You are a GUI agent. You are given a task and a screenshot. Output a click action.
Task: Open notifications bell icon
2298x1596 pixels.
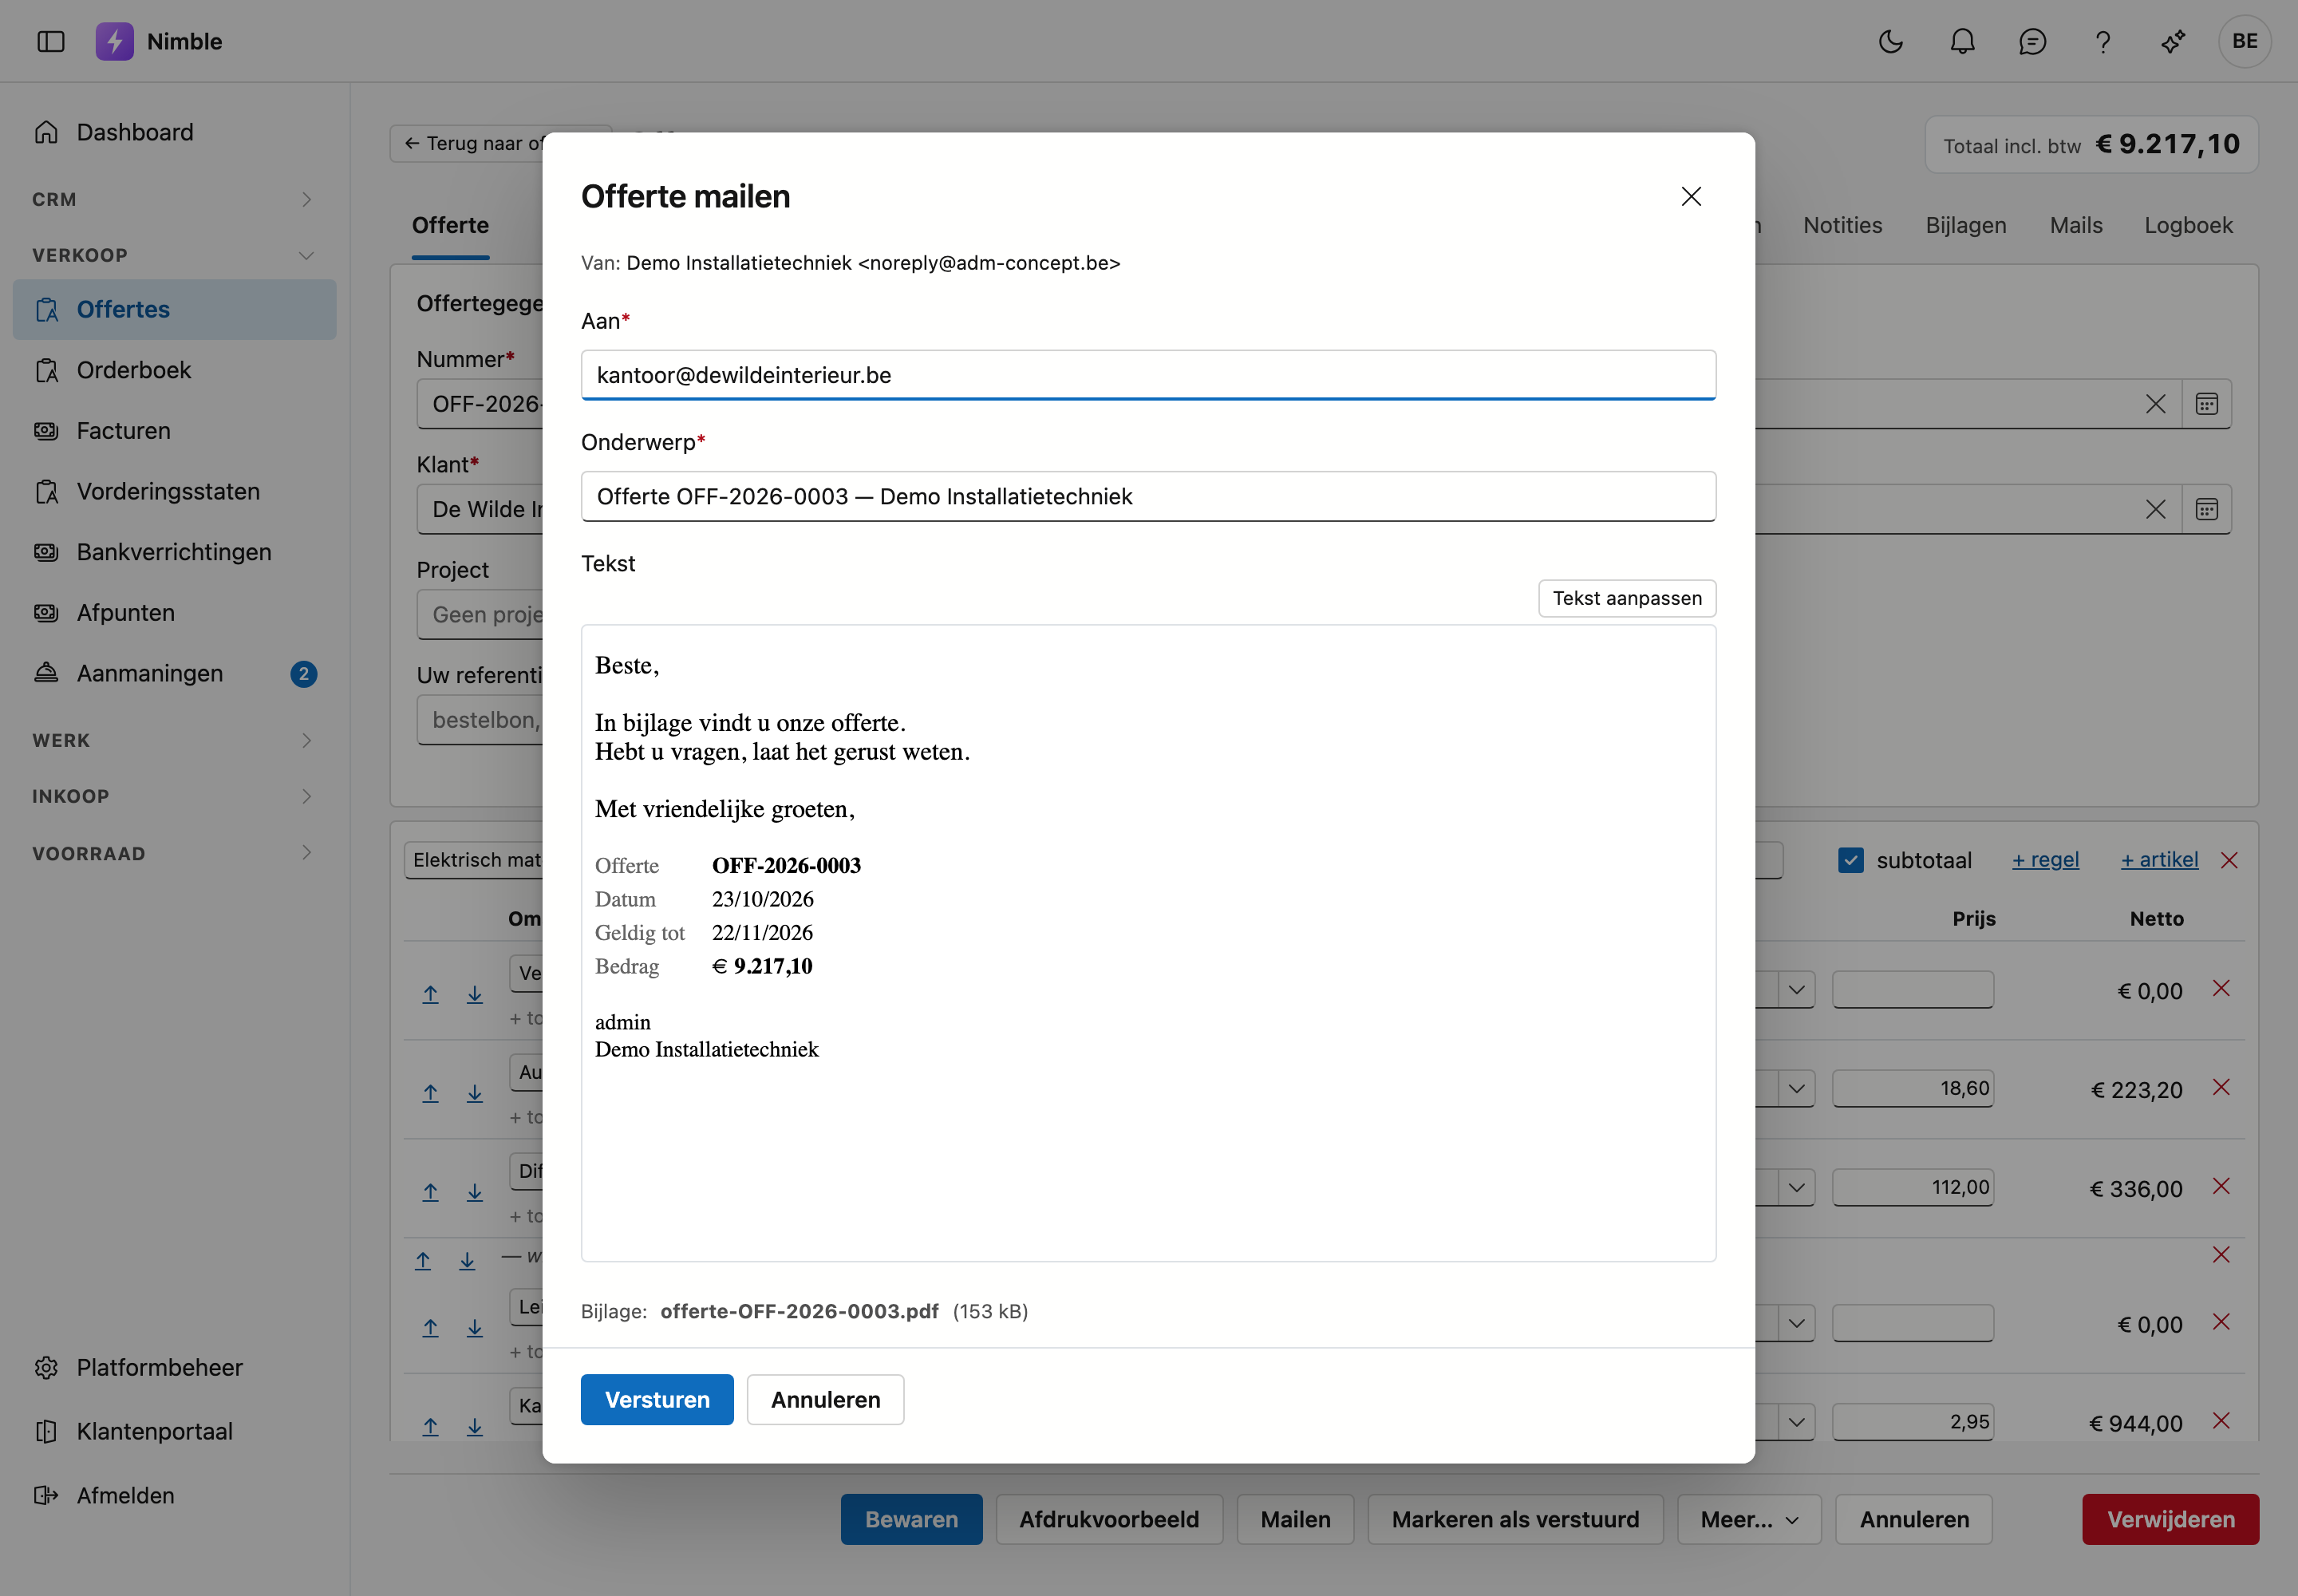(1962, 41)
